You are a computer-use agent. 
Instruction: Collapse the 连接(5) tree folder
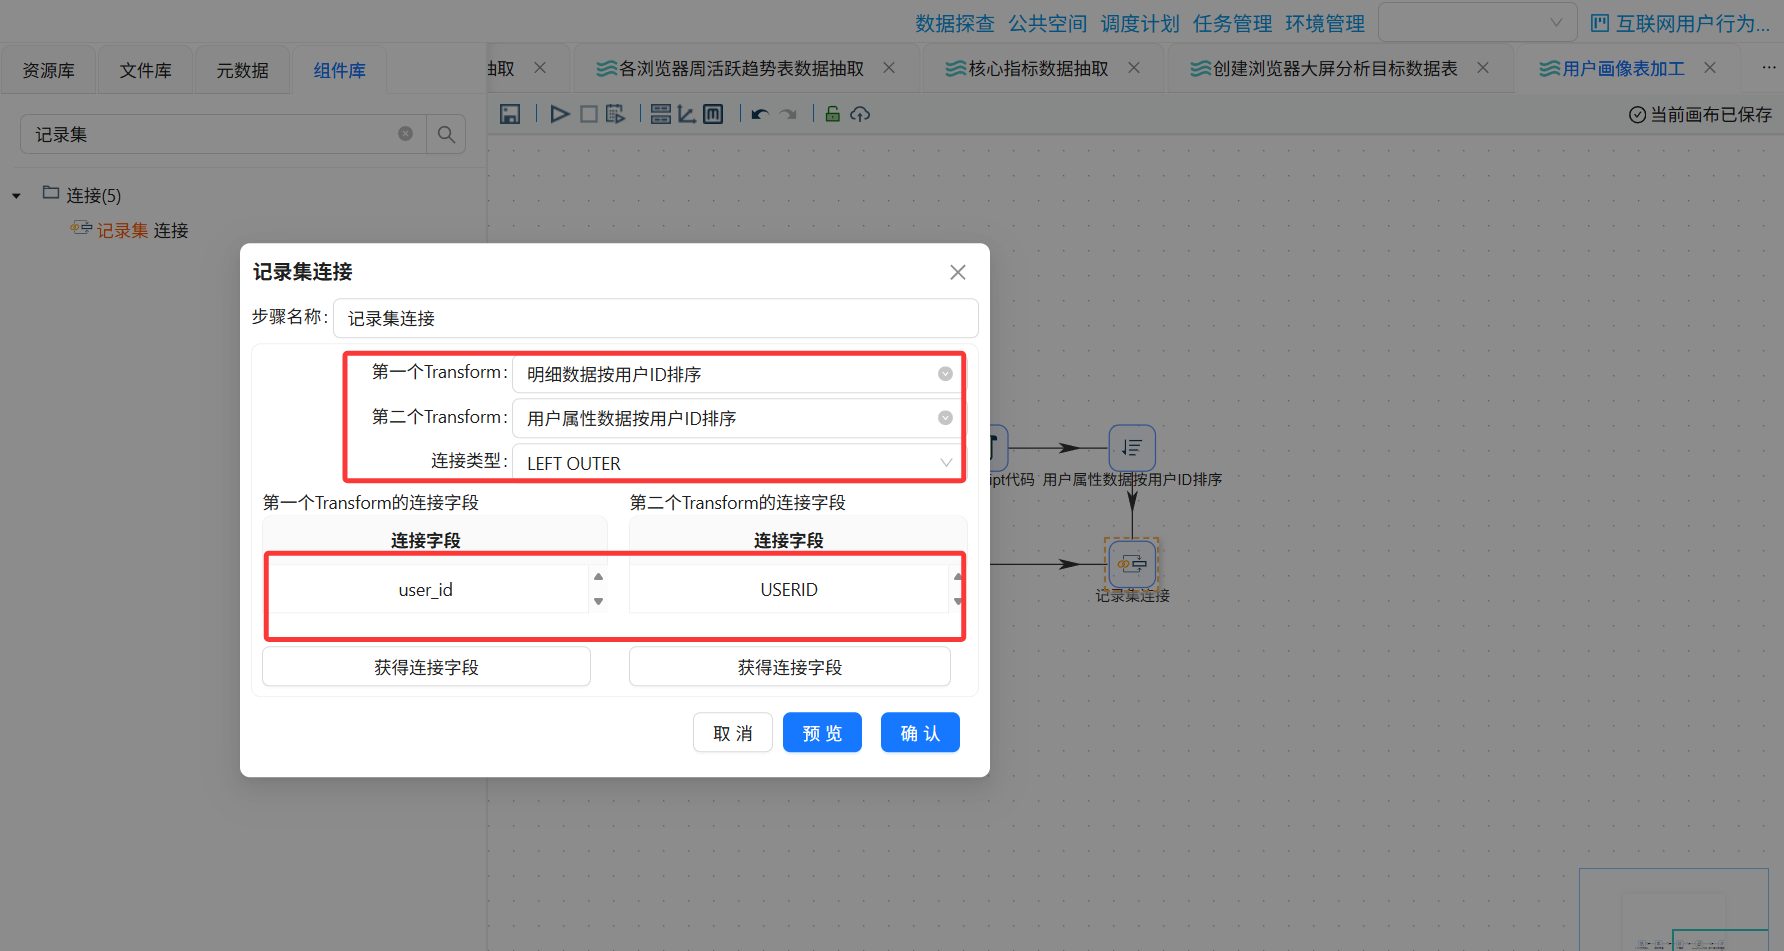click(x=16, y=196)
